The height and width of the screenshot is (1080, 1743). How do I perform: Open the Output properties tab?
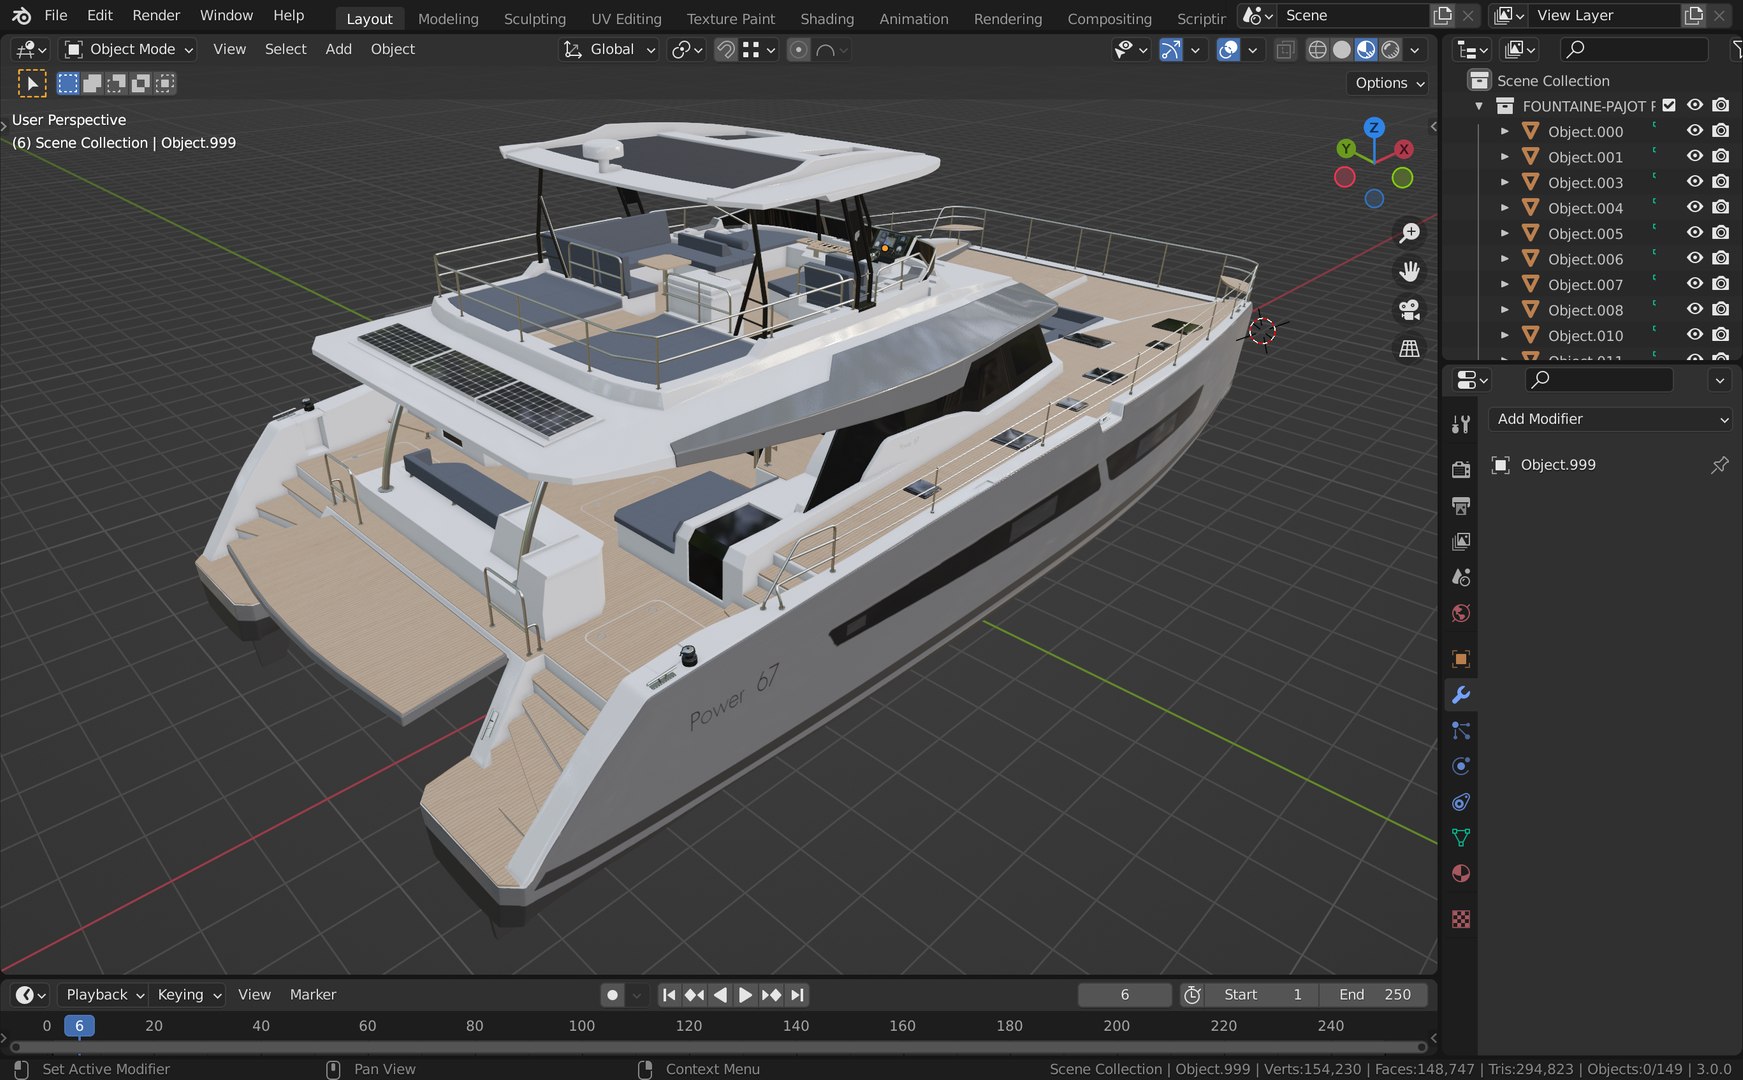tap(1461, 505)
